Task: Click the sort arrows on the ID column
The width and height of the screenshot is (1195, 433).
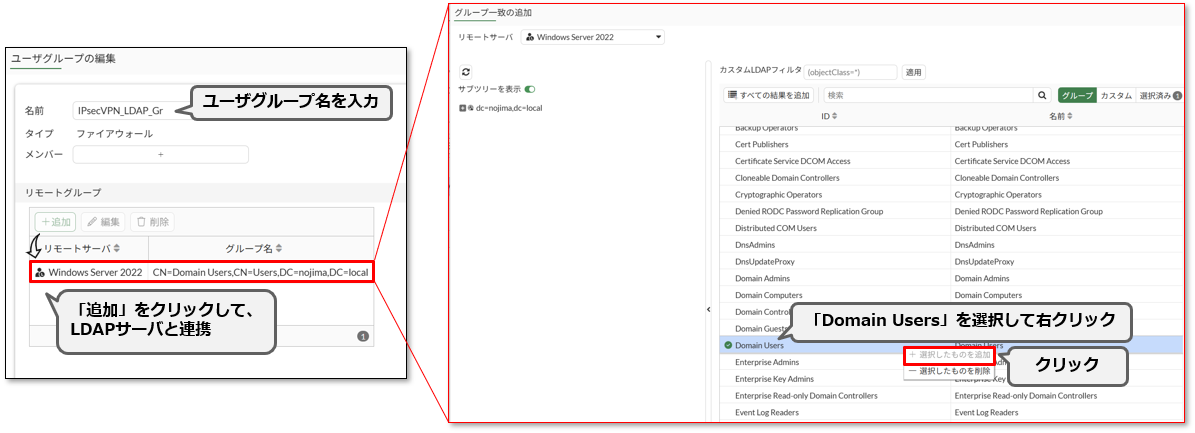Action: (x=835, y=117)
